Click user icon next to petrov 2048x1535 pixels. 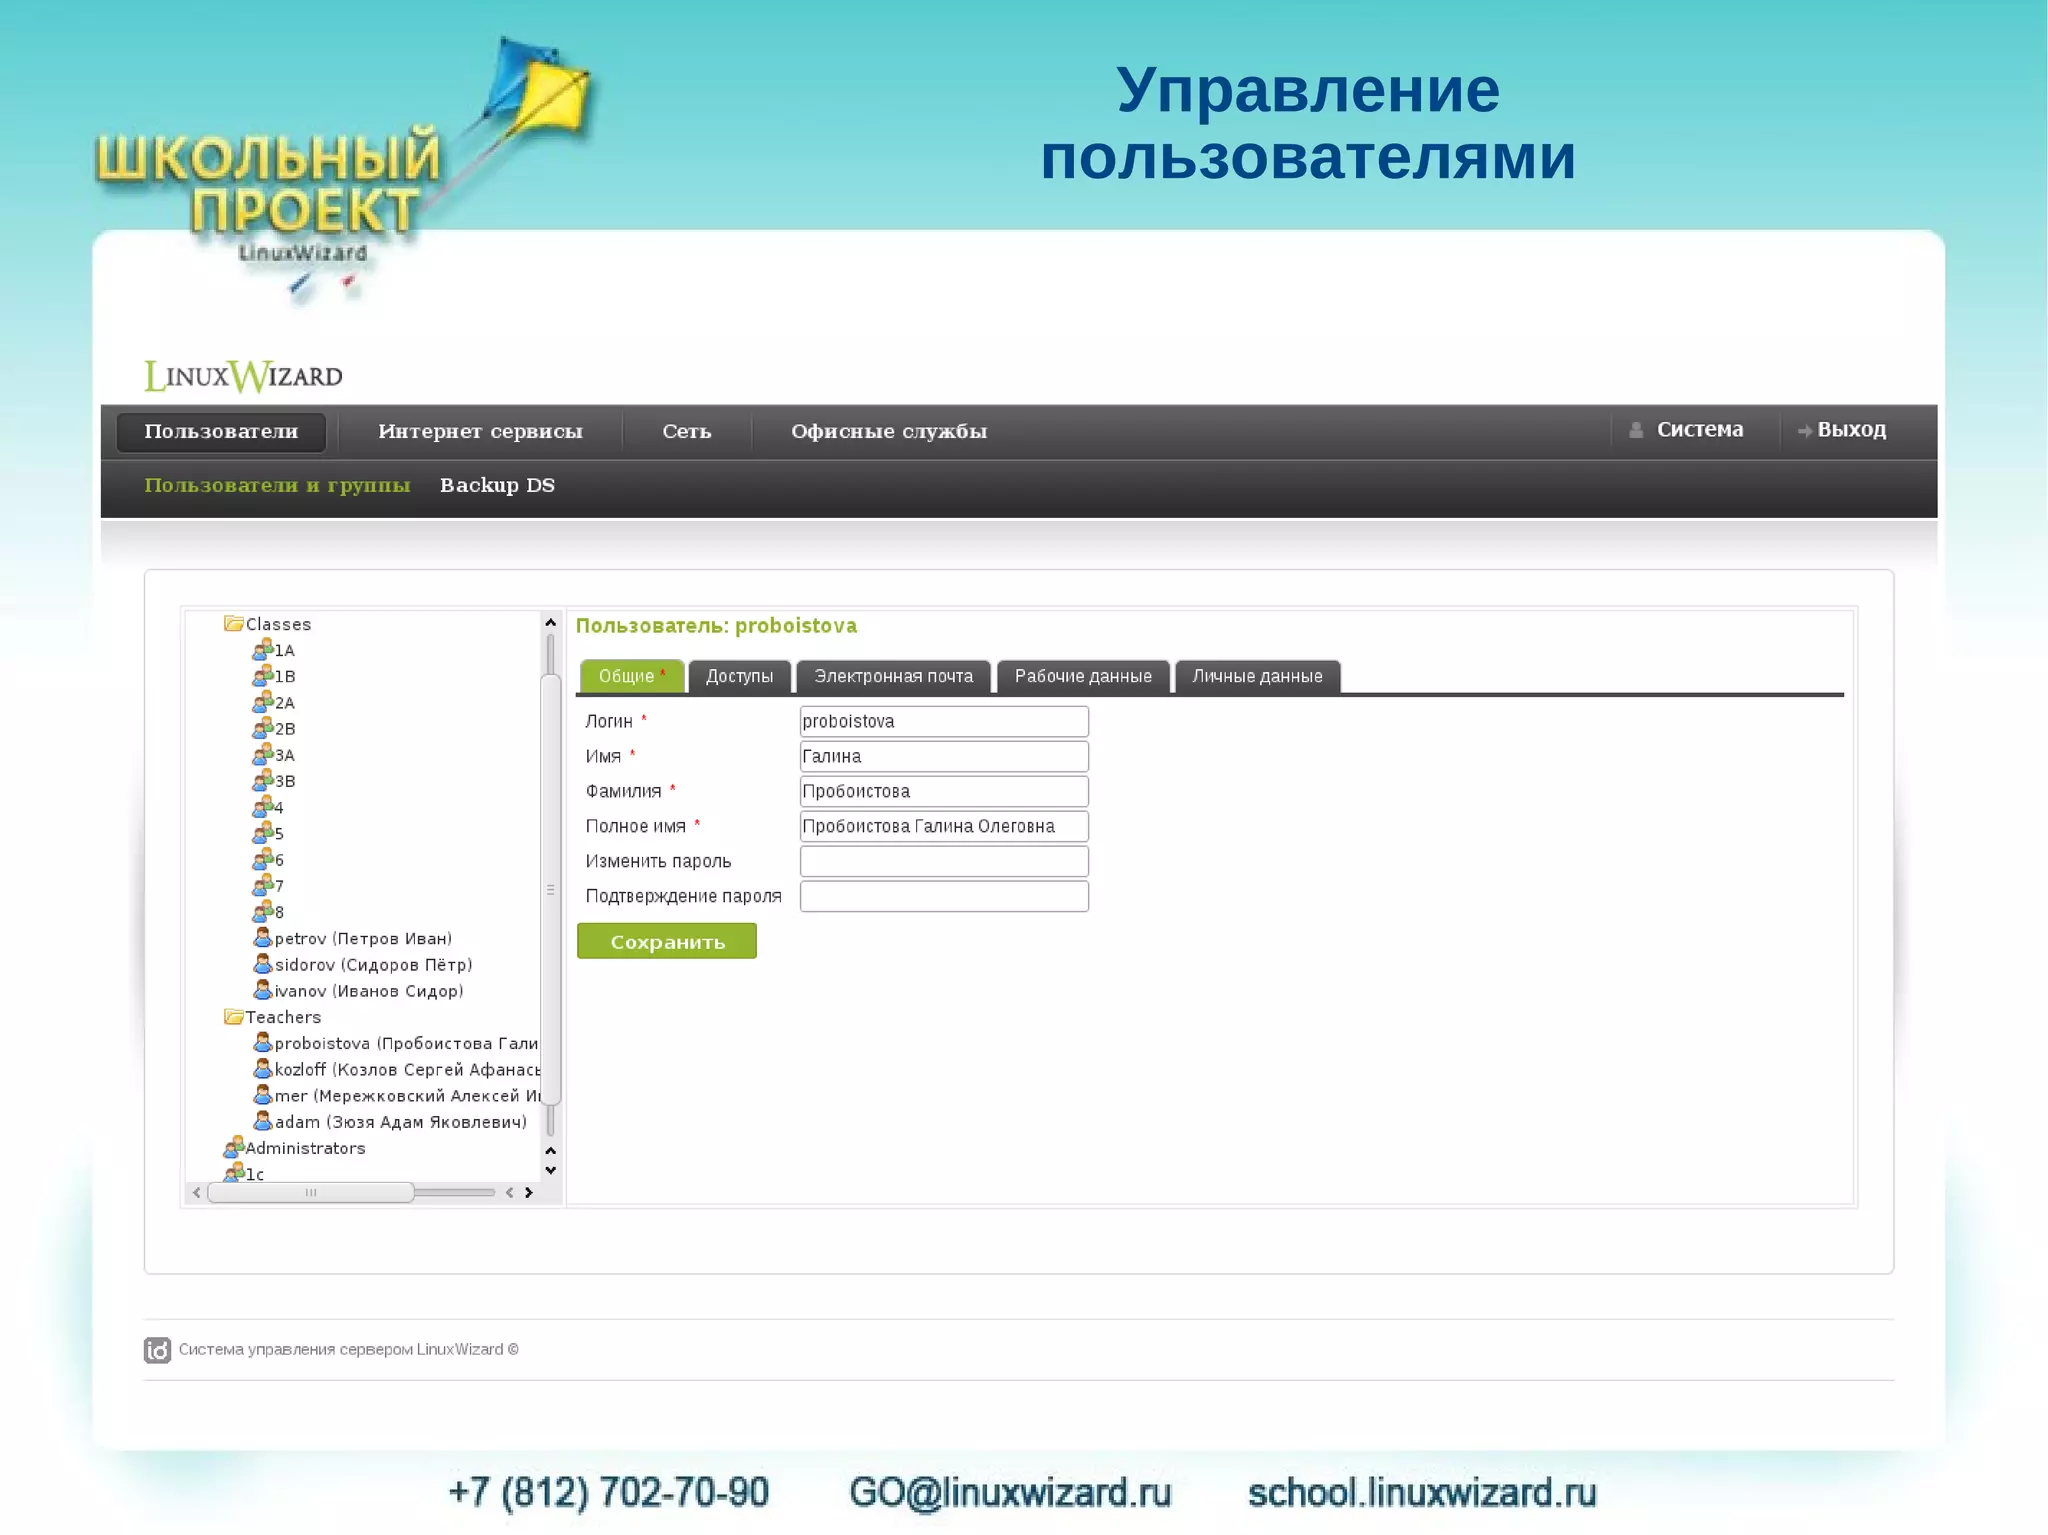[x=263, y=938]
